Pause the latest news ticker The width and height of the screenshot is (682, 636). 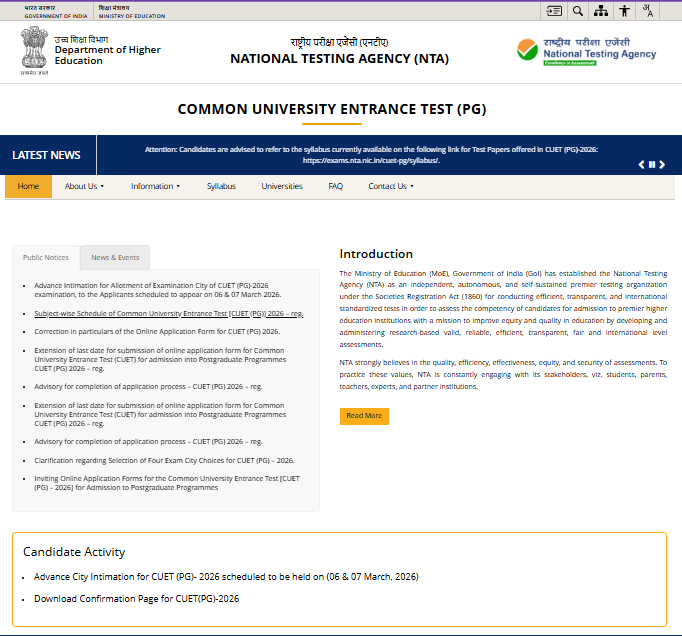coord(652,165)
